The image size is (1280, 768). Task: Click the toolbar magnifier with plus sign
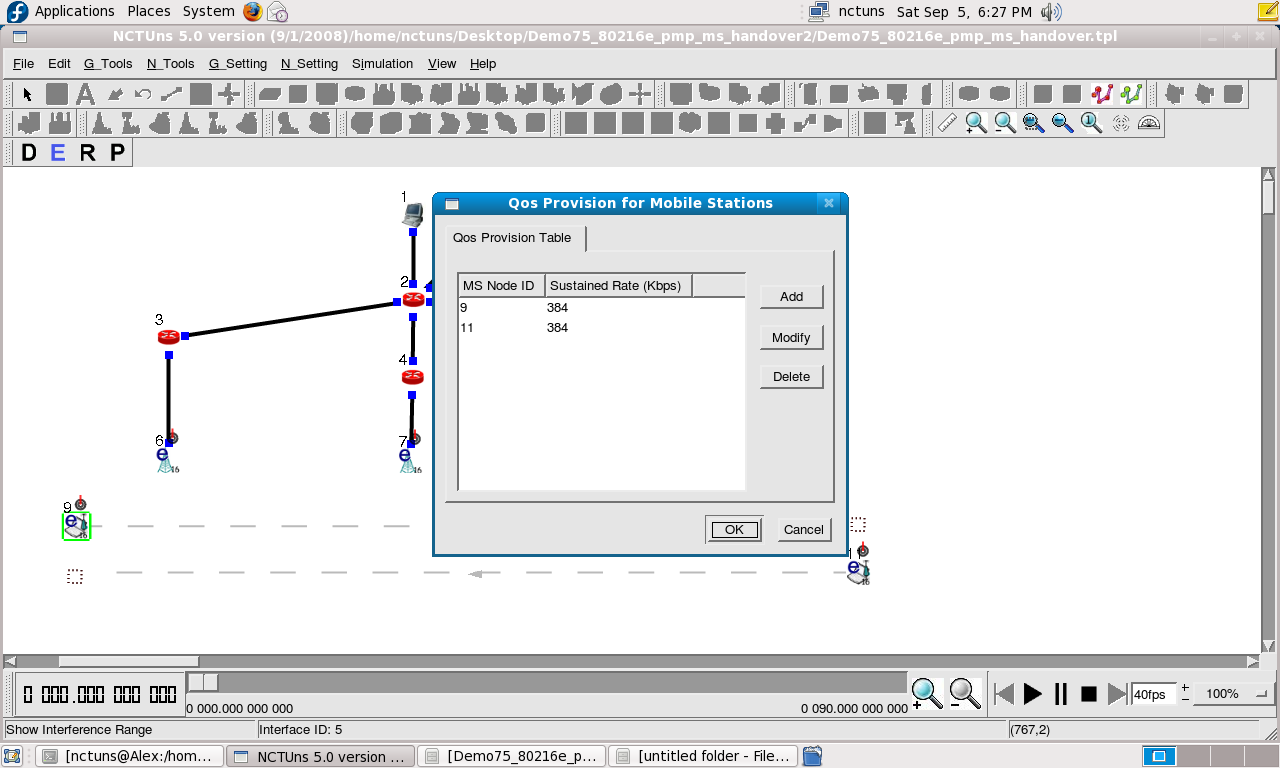[976, 123]
